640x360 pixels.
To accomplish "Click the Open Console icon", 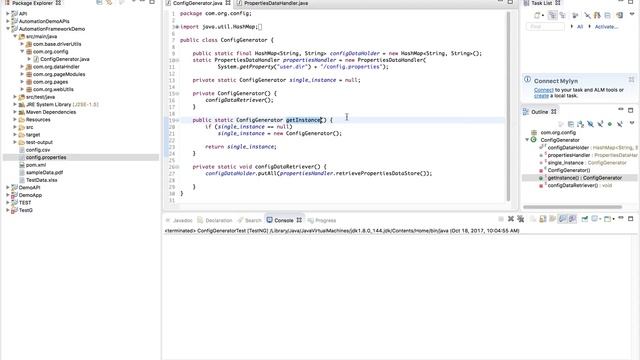I will [x=607, y=219].
